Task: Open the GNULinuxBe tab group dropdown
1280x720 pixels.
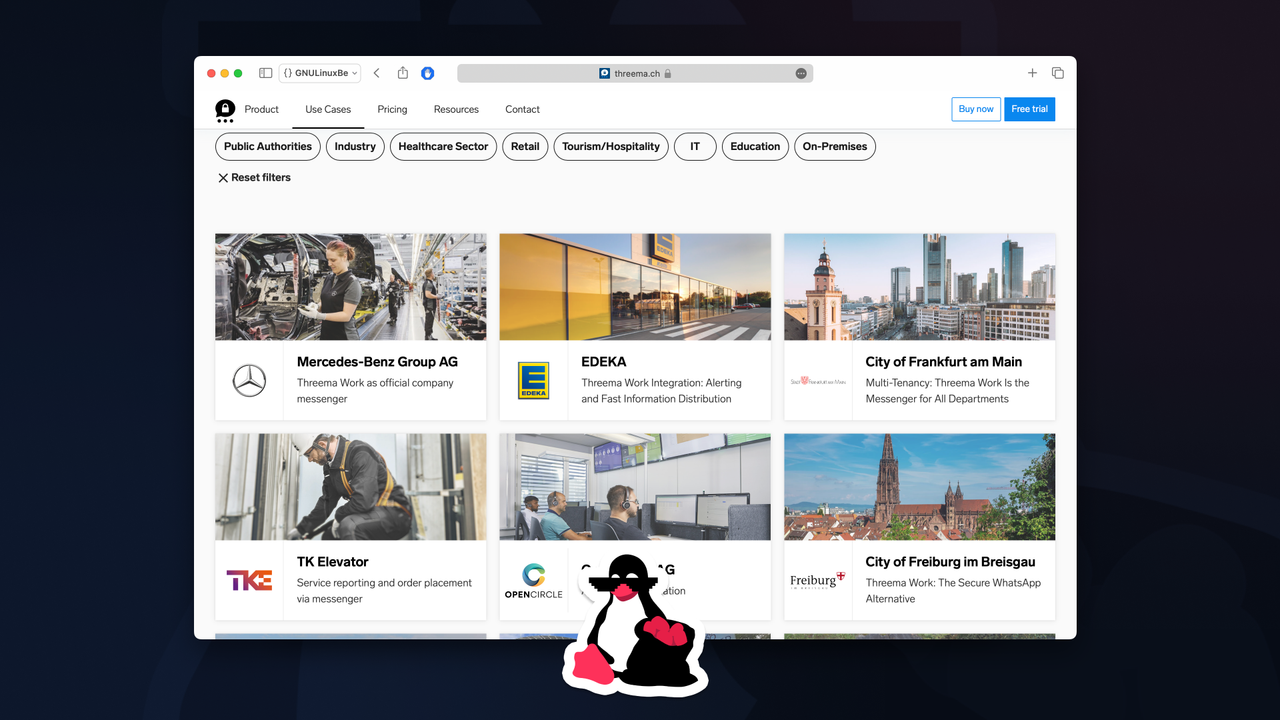Action: tap(320, 73)
